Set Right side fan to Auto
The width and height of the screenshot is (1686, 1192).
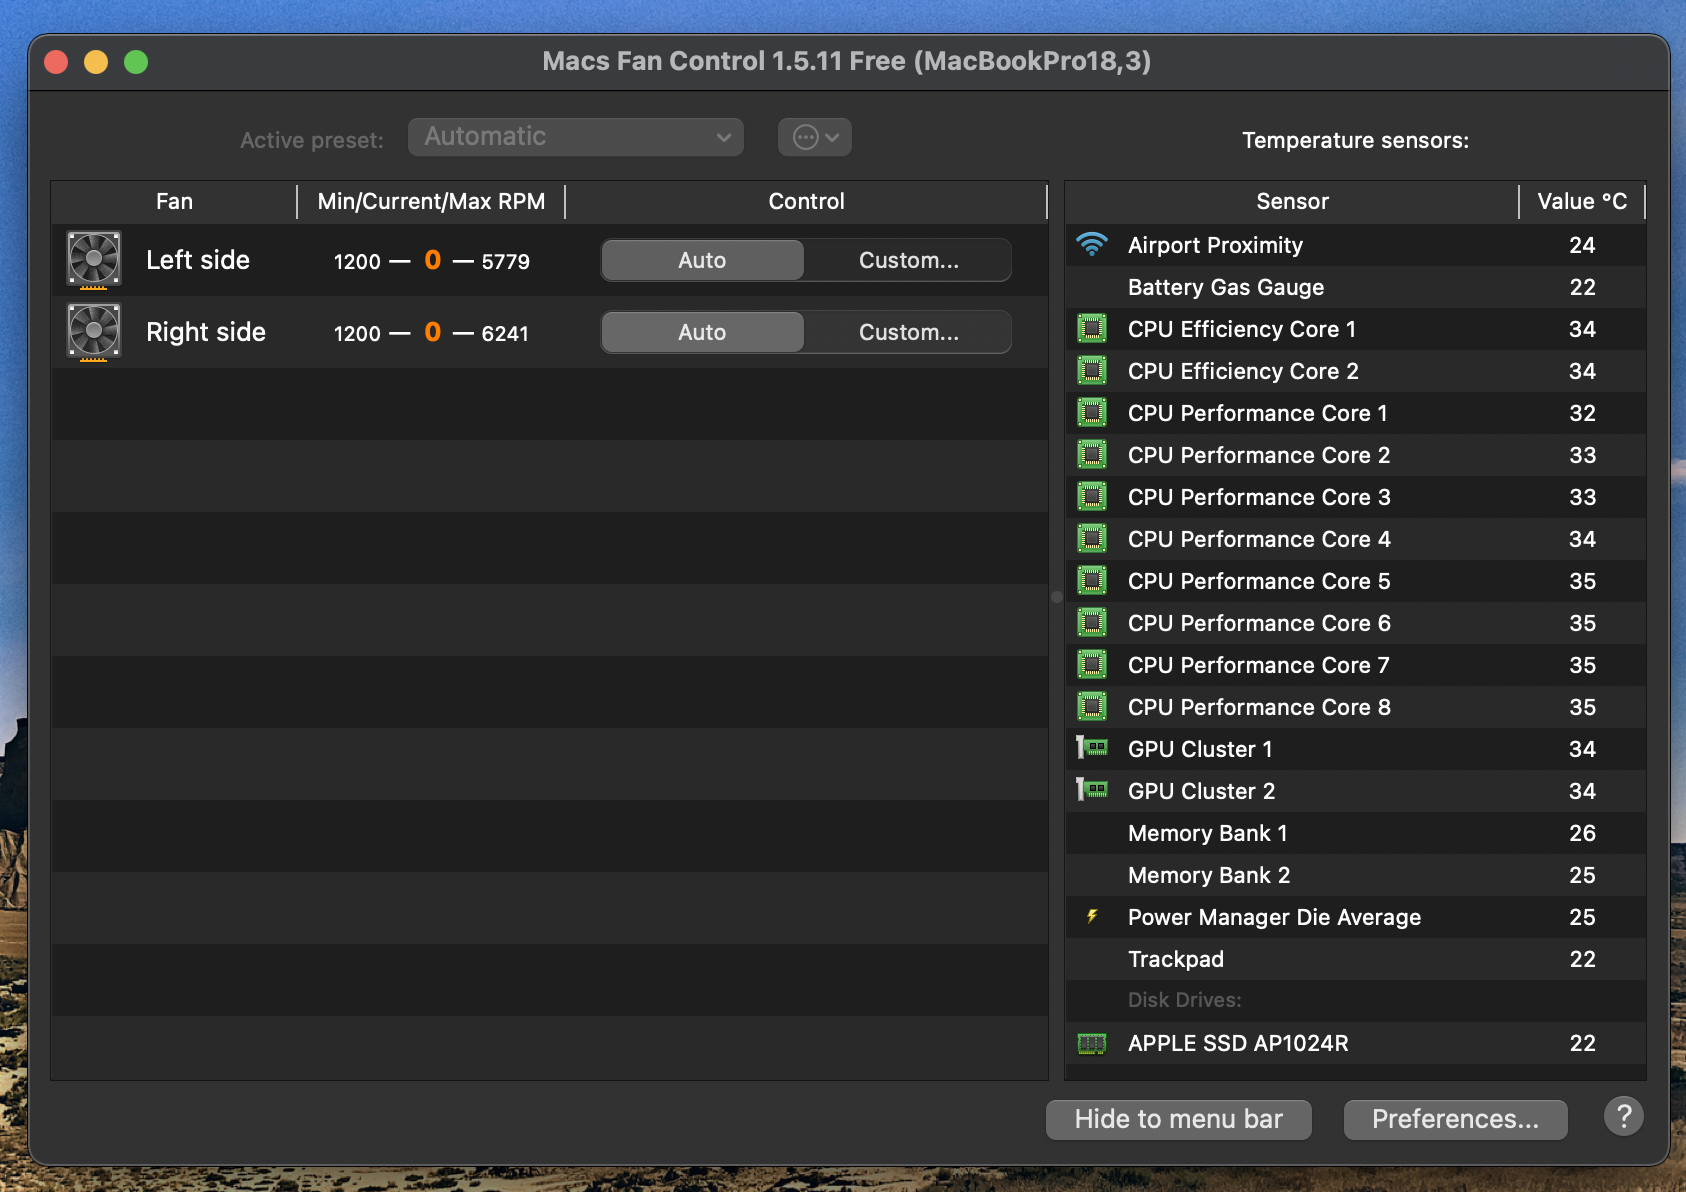pos(702,332)
